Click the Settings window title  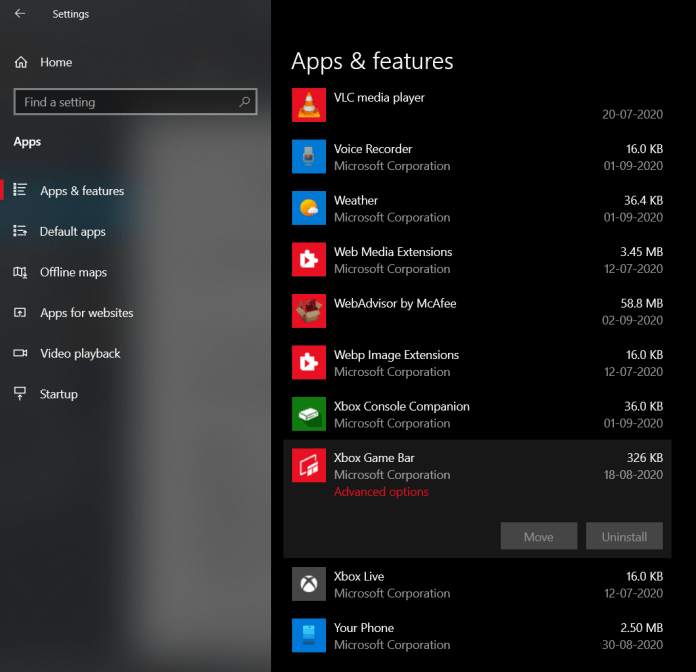coord(71,14)
